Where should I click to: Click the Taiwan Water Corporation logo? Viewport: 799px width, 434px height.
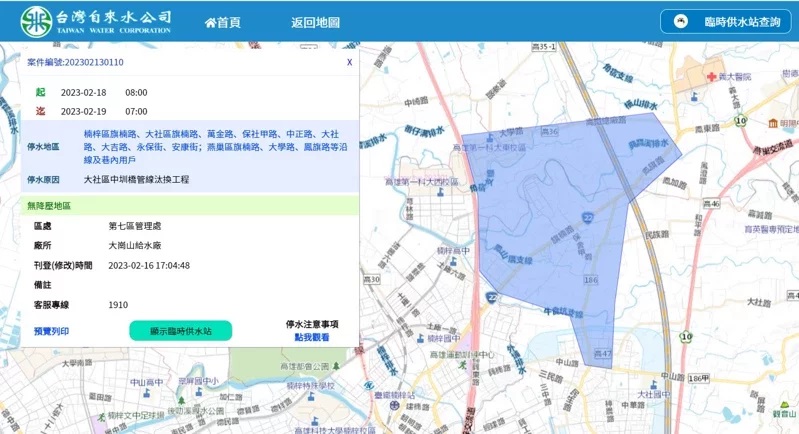pos(96,21)
